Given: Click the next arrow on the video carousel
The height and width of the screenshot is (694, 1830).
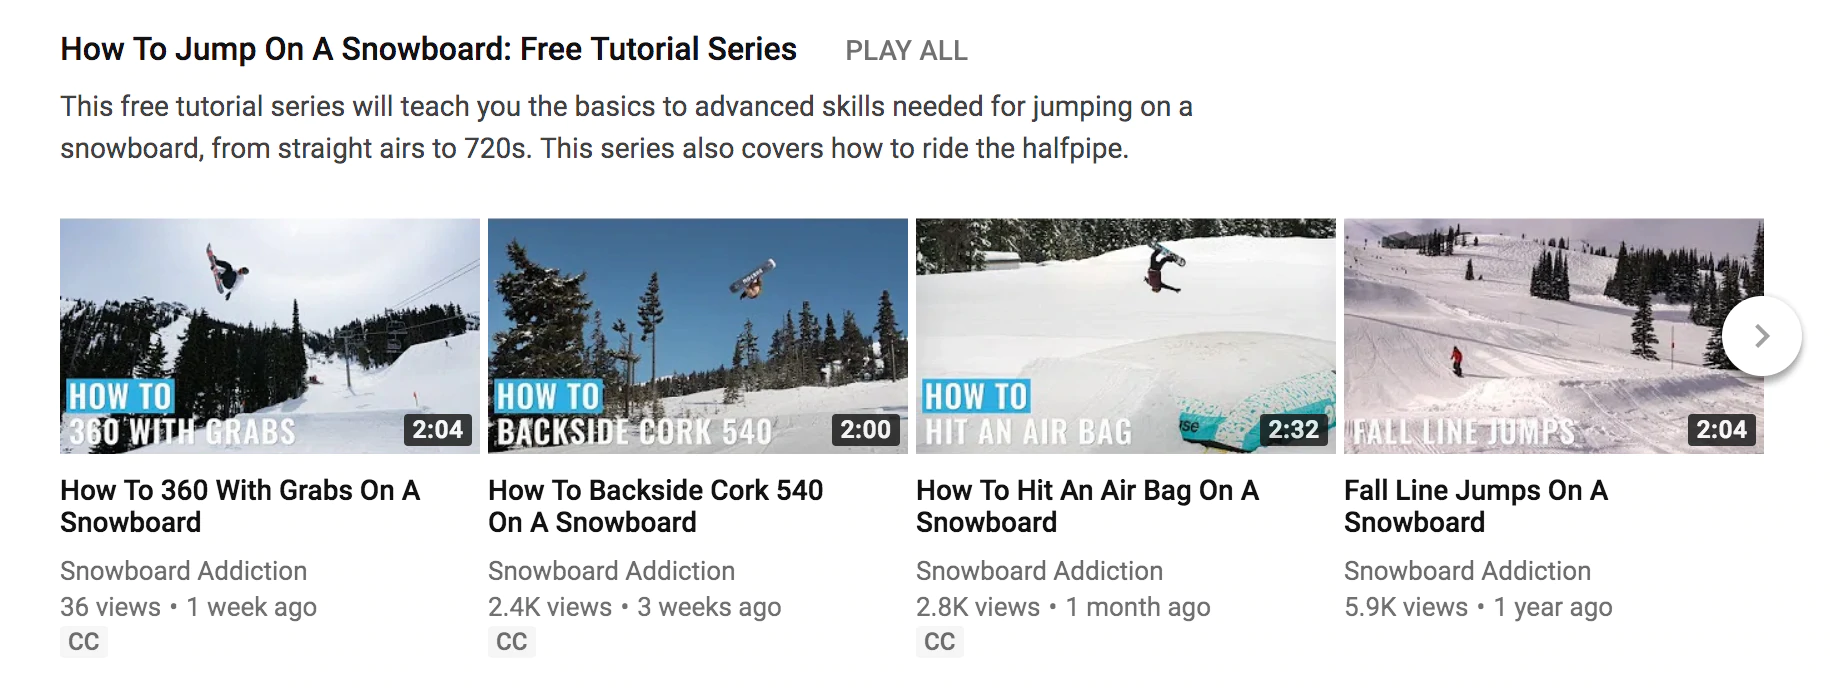Looking at the screenshot, I should pos(1761,336).
